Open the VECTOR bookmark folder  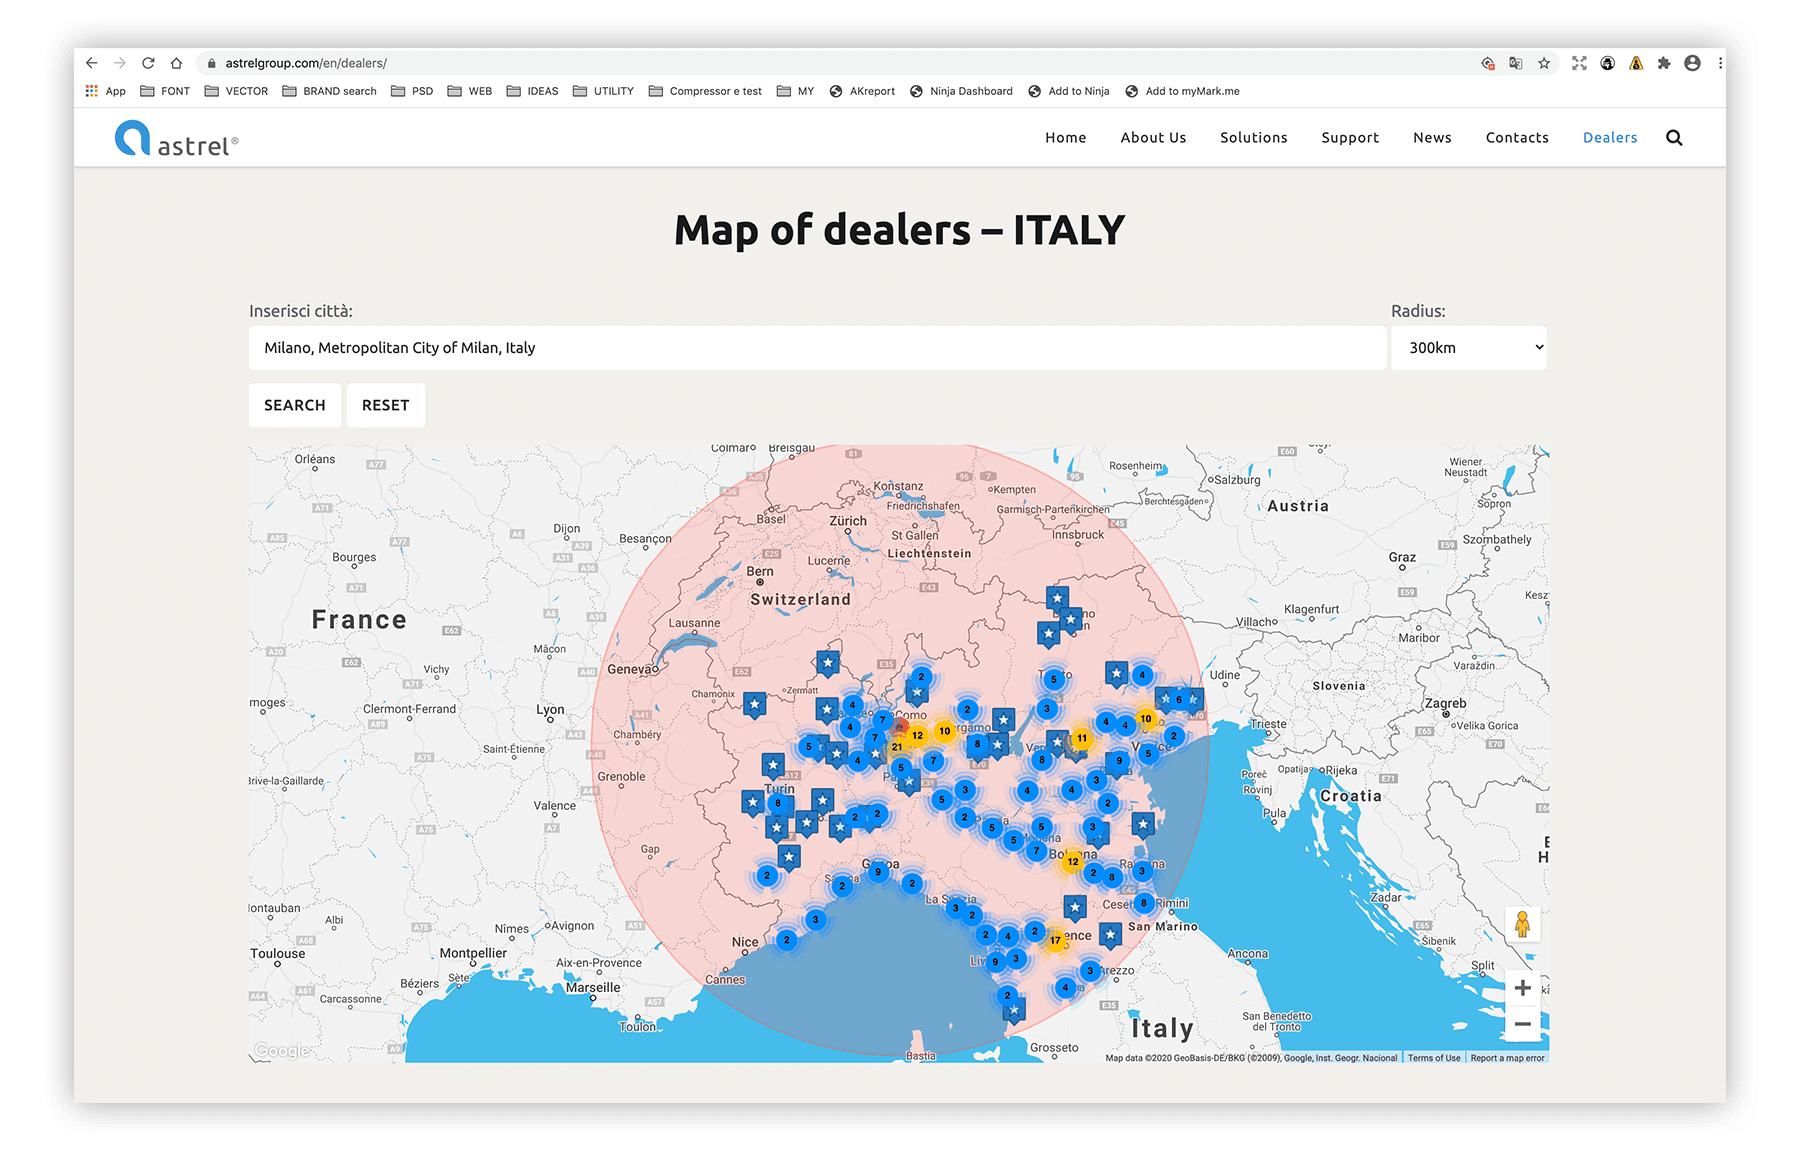click(236, 91)
